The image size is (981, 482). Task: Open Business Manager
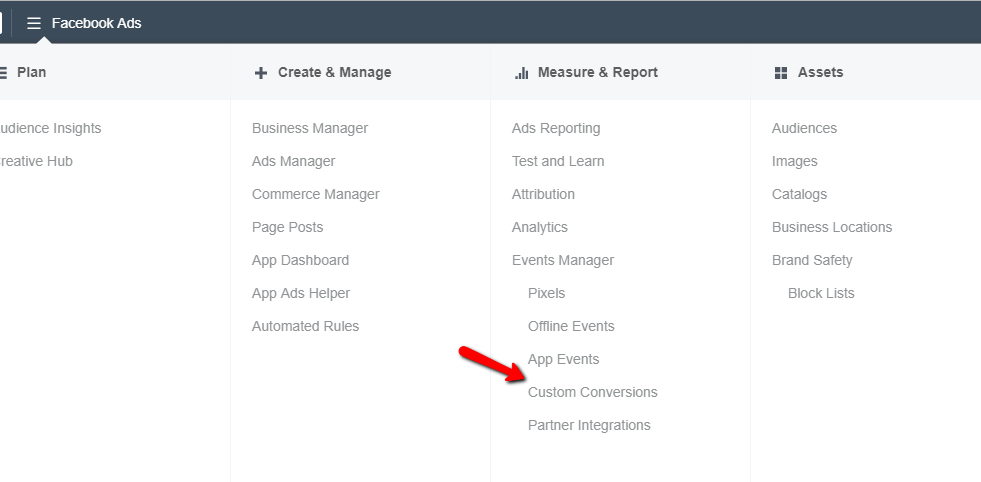tap(310, 128)
